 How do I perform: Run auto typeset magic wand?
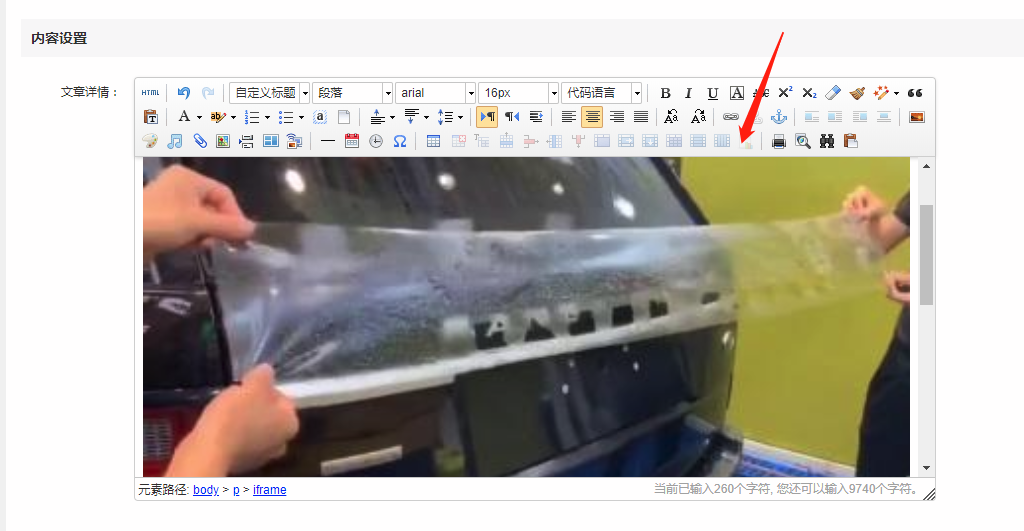[x=880, y=93]
